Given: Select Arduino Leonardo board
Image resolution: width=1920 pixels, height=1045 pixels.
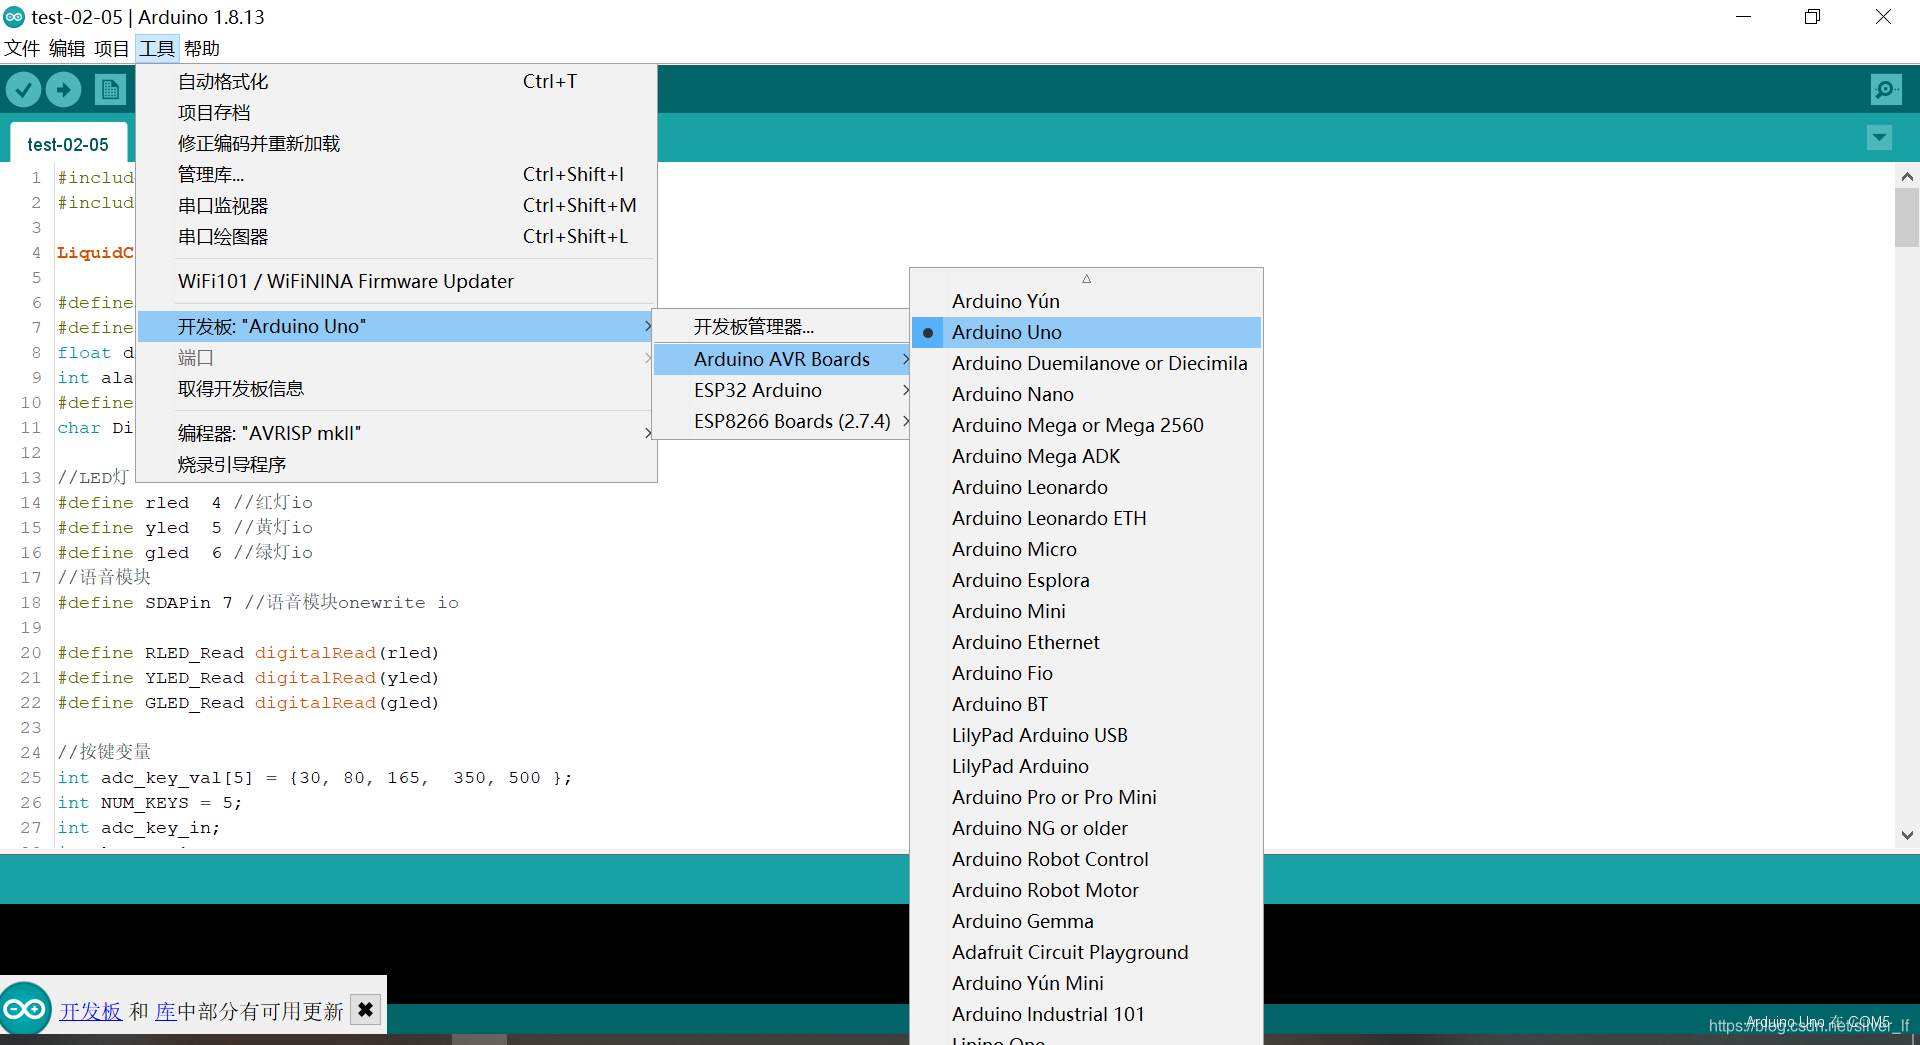Looking at the screenshot, I should point(1086,487).
